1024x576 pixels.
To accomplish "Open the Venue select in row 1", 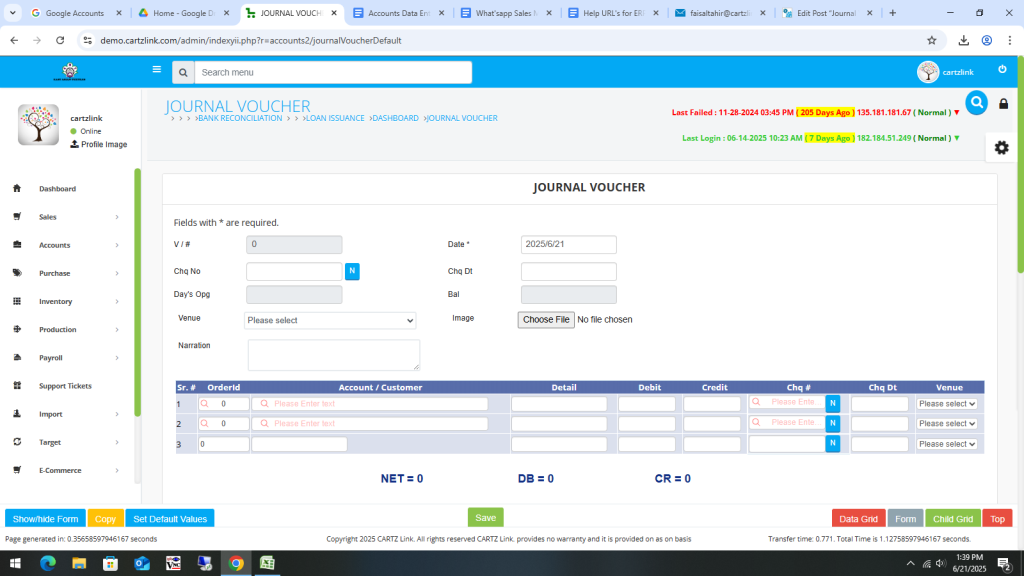I will 947,404.
